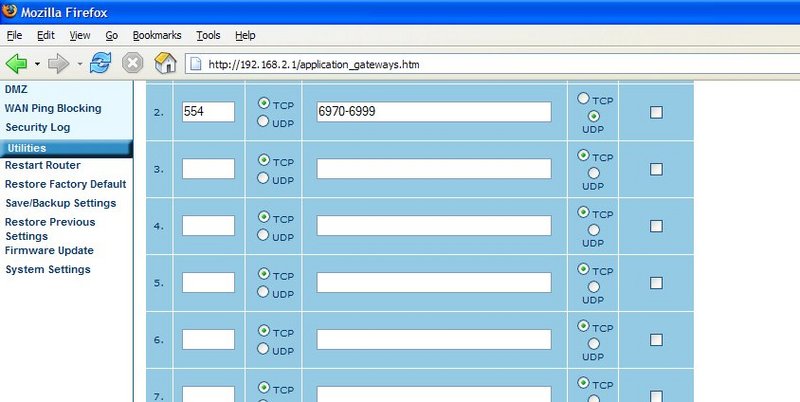Open the Forward button history dropdown arrow

click(x=78, y=64)
